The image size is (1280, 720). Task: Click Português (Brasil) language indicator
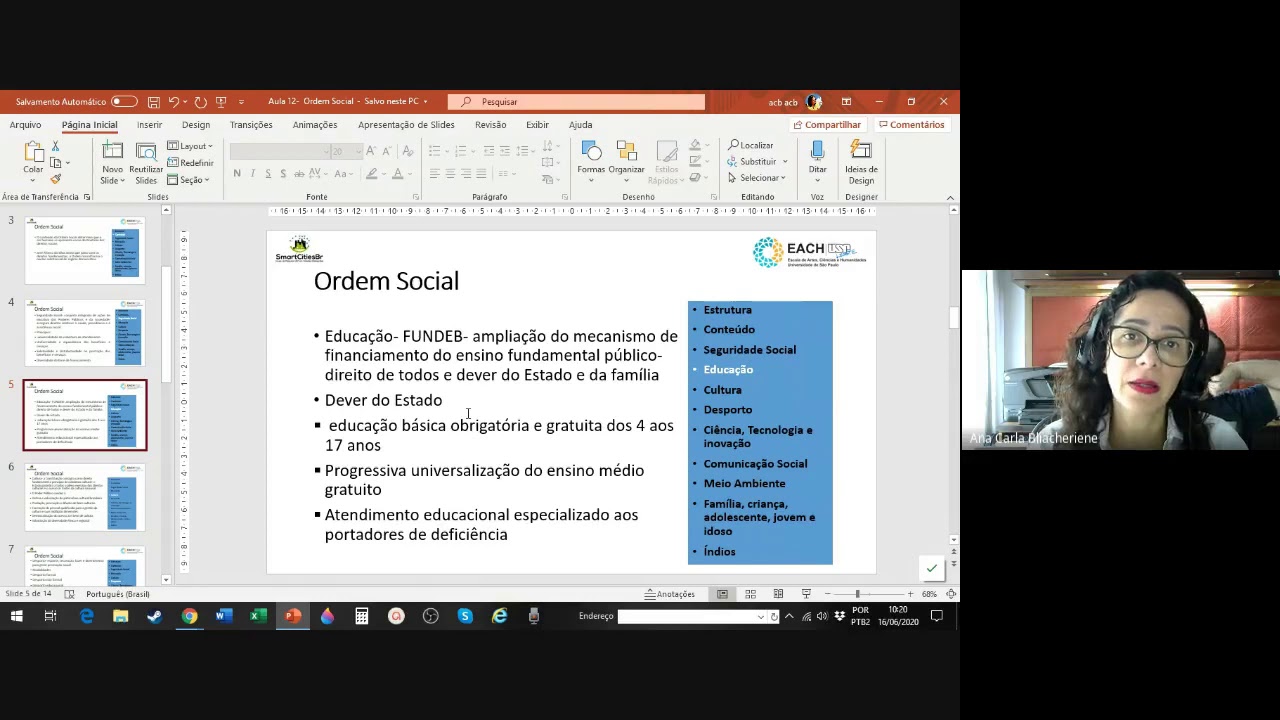[118, 594]
